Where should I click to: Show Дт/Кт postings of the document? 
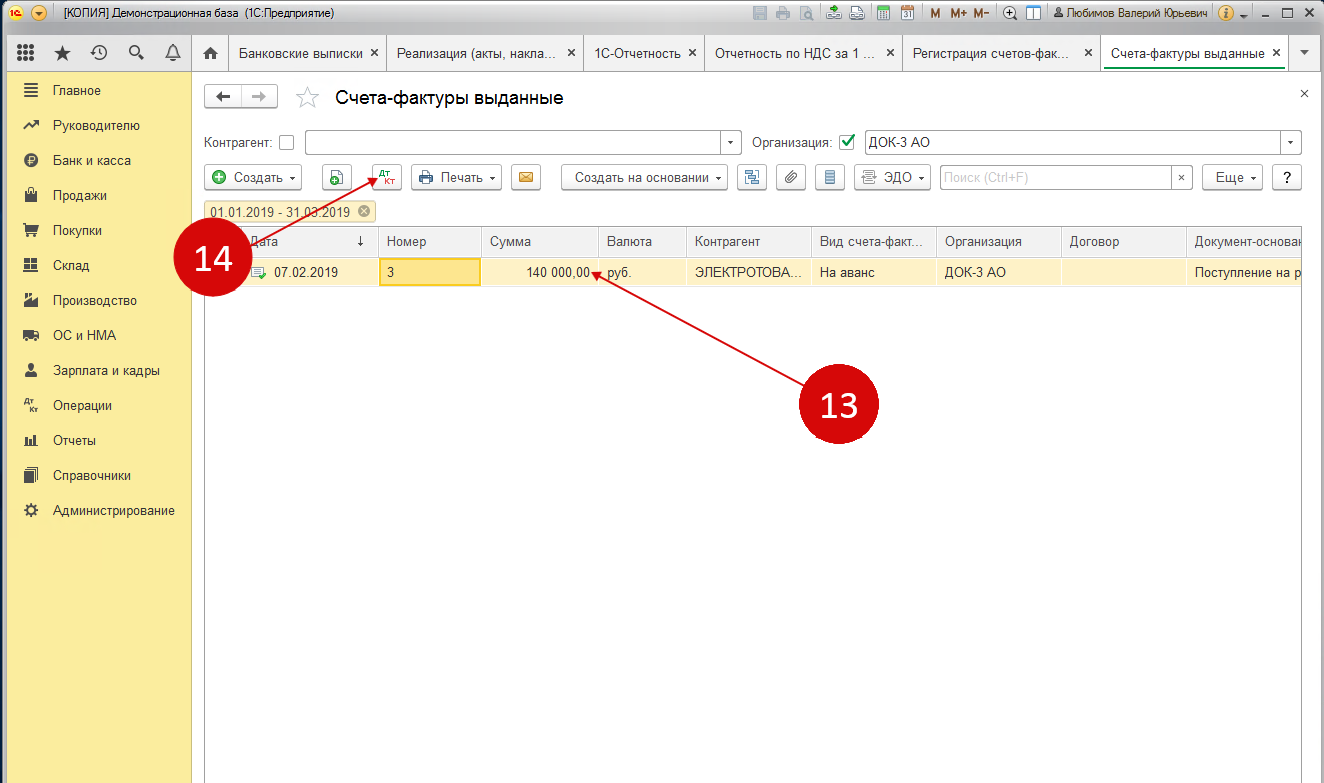[387, 177]
